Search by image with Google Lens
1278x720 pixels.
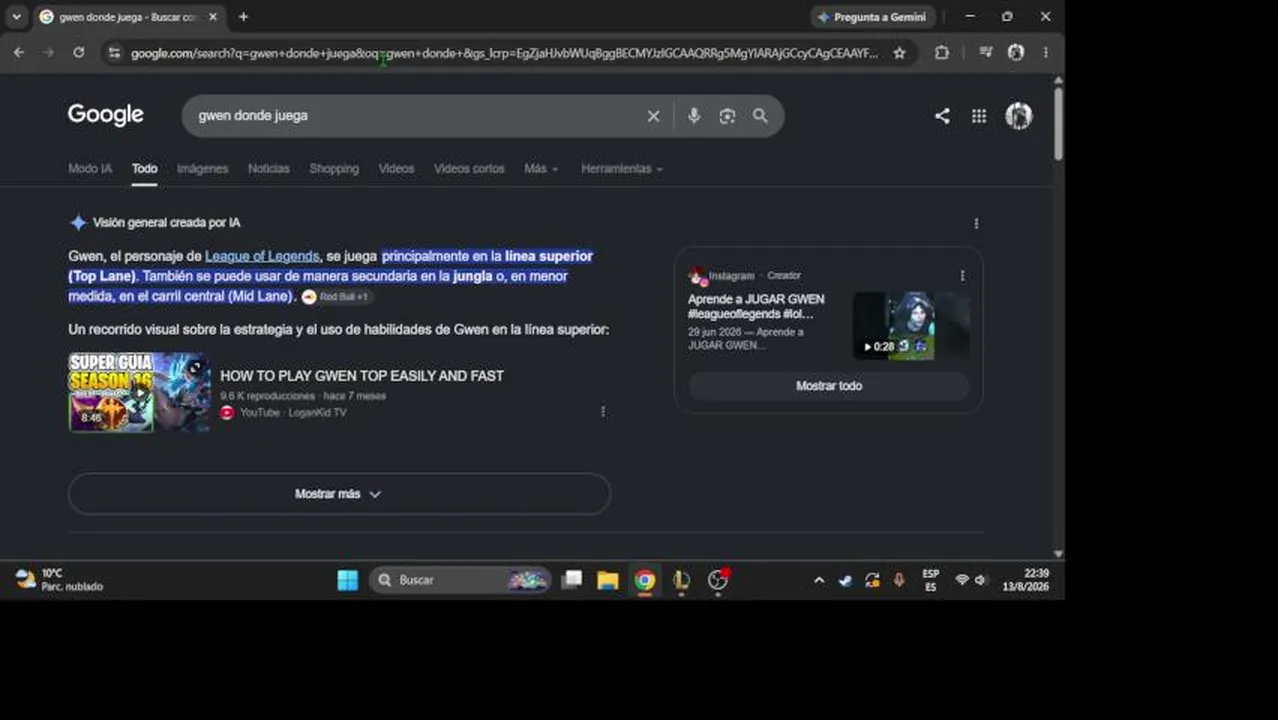727,116
